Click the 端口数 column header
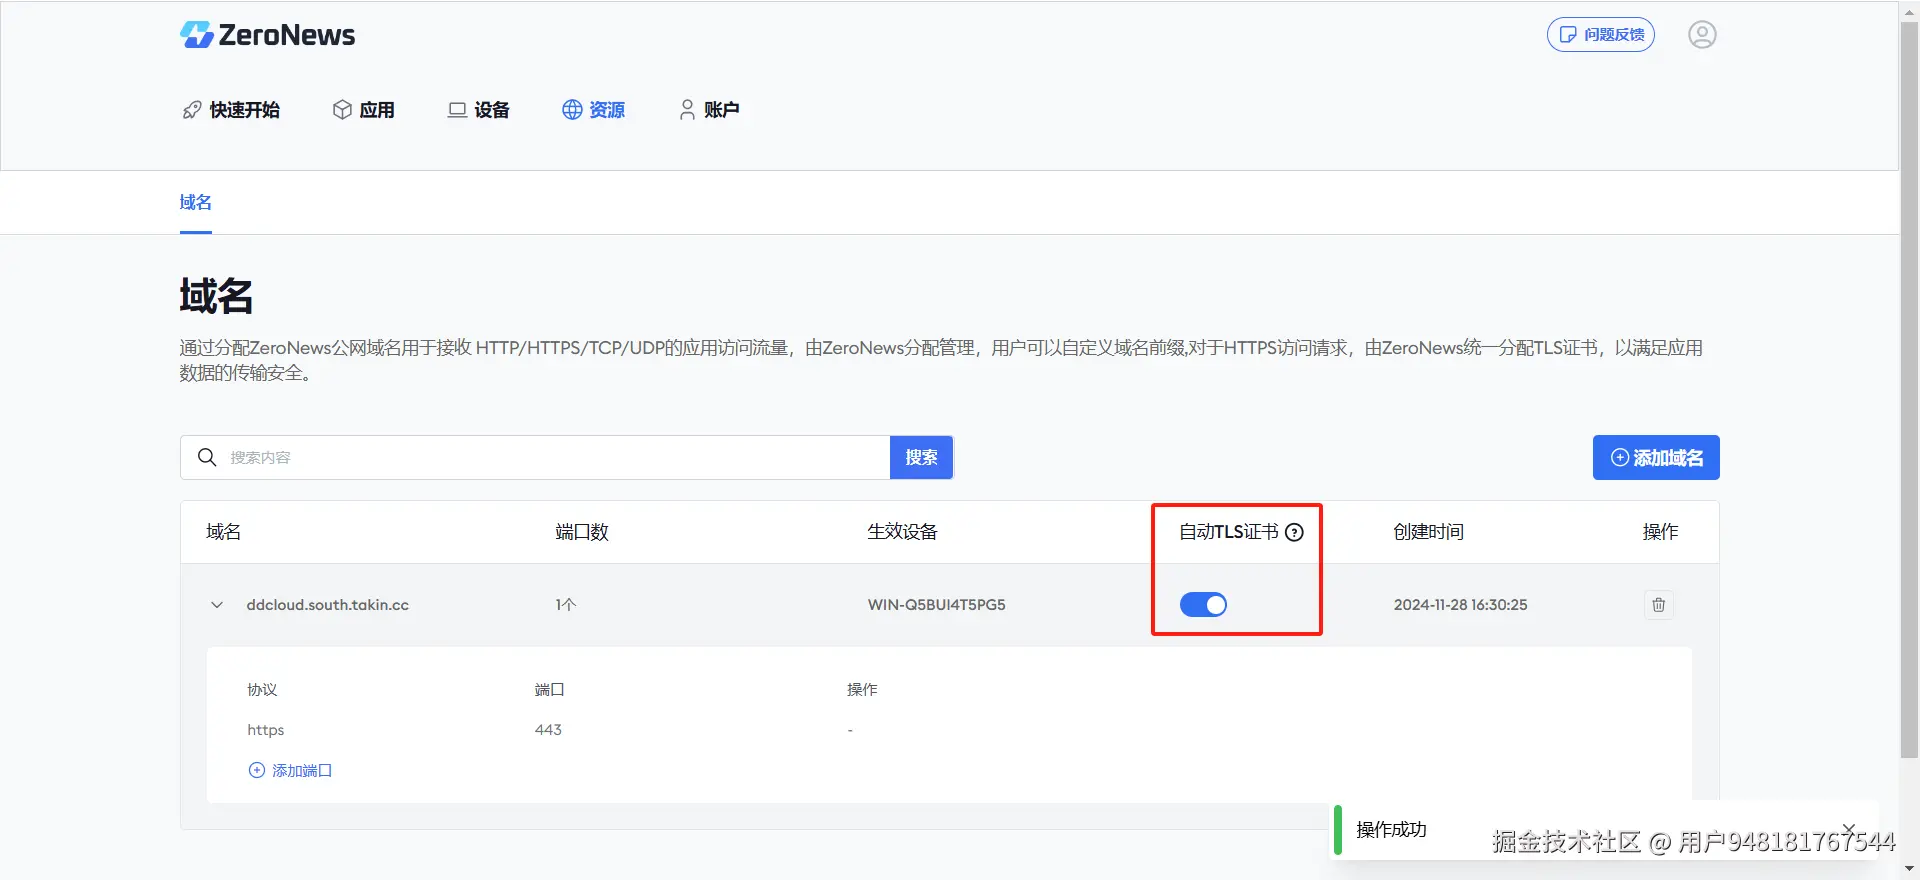Viewport: 1920px width, 880px height. 582,532
